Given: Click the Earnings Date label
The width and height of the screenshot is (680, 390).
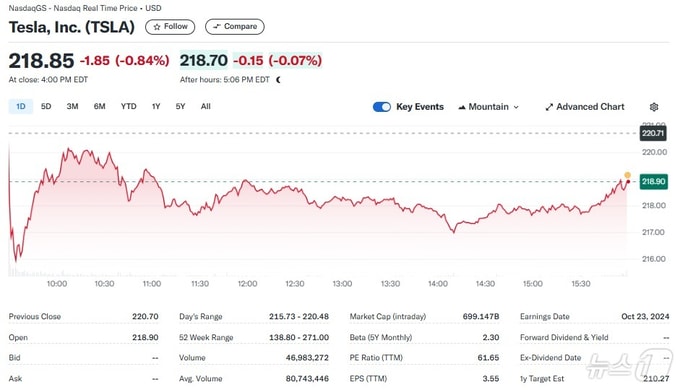Looking at the screenshot, I should click(x=545, y=317).
